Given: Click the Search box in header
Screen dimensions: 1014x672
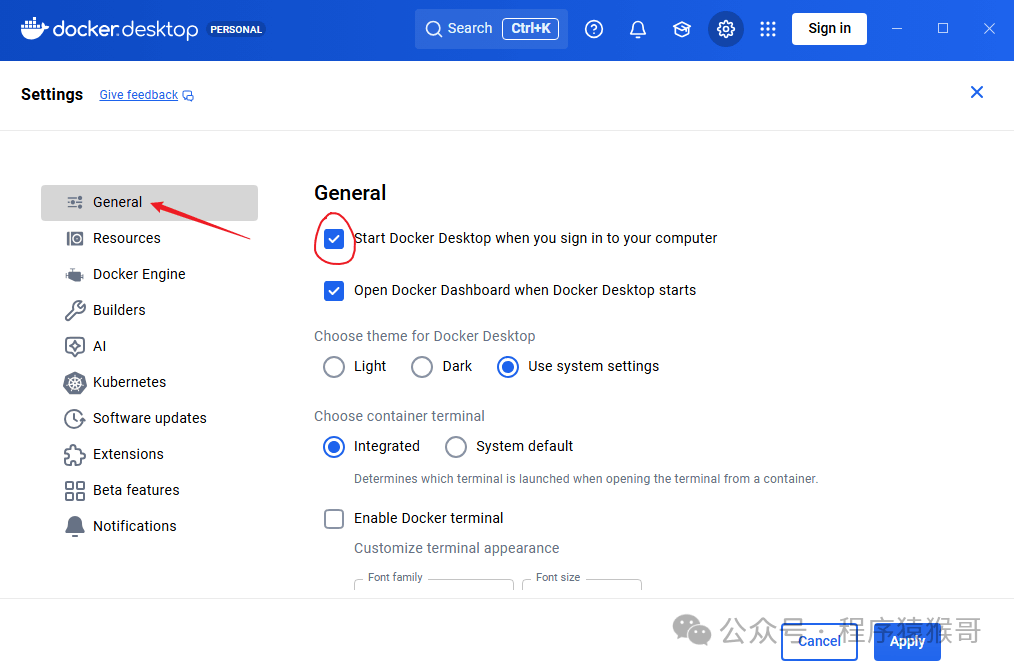Looking at the screenshot, I should click(491, 29).
